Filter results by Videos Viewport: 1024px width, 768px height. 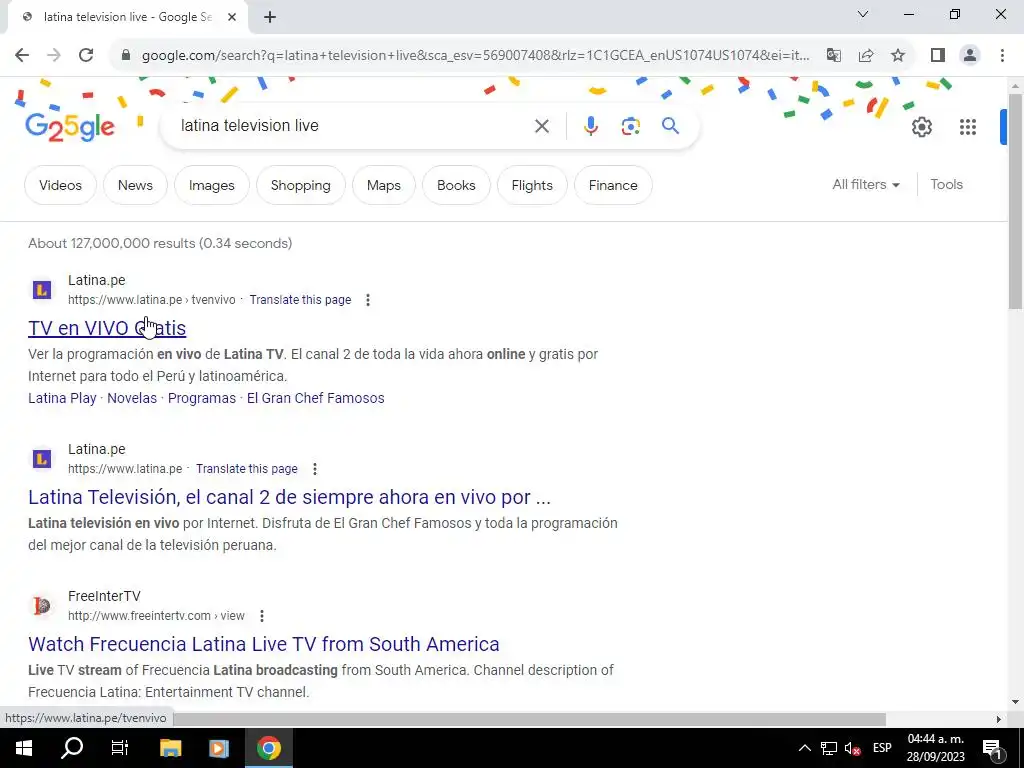[x=60, y=185]
